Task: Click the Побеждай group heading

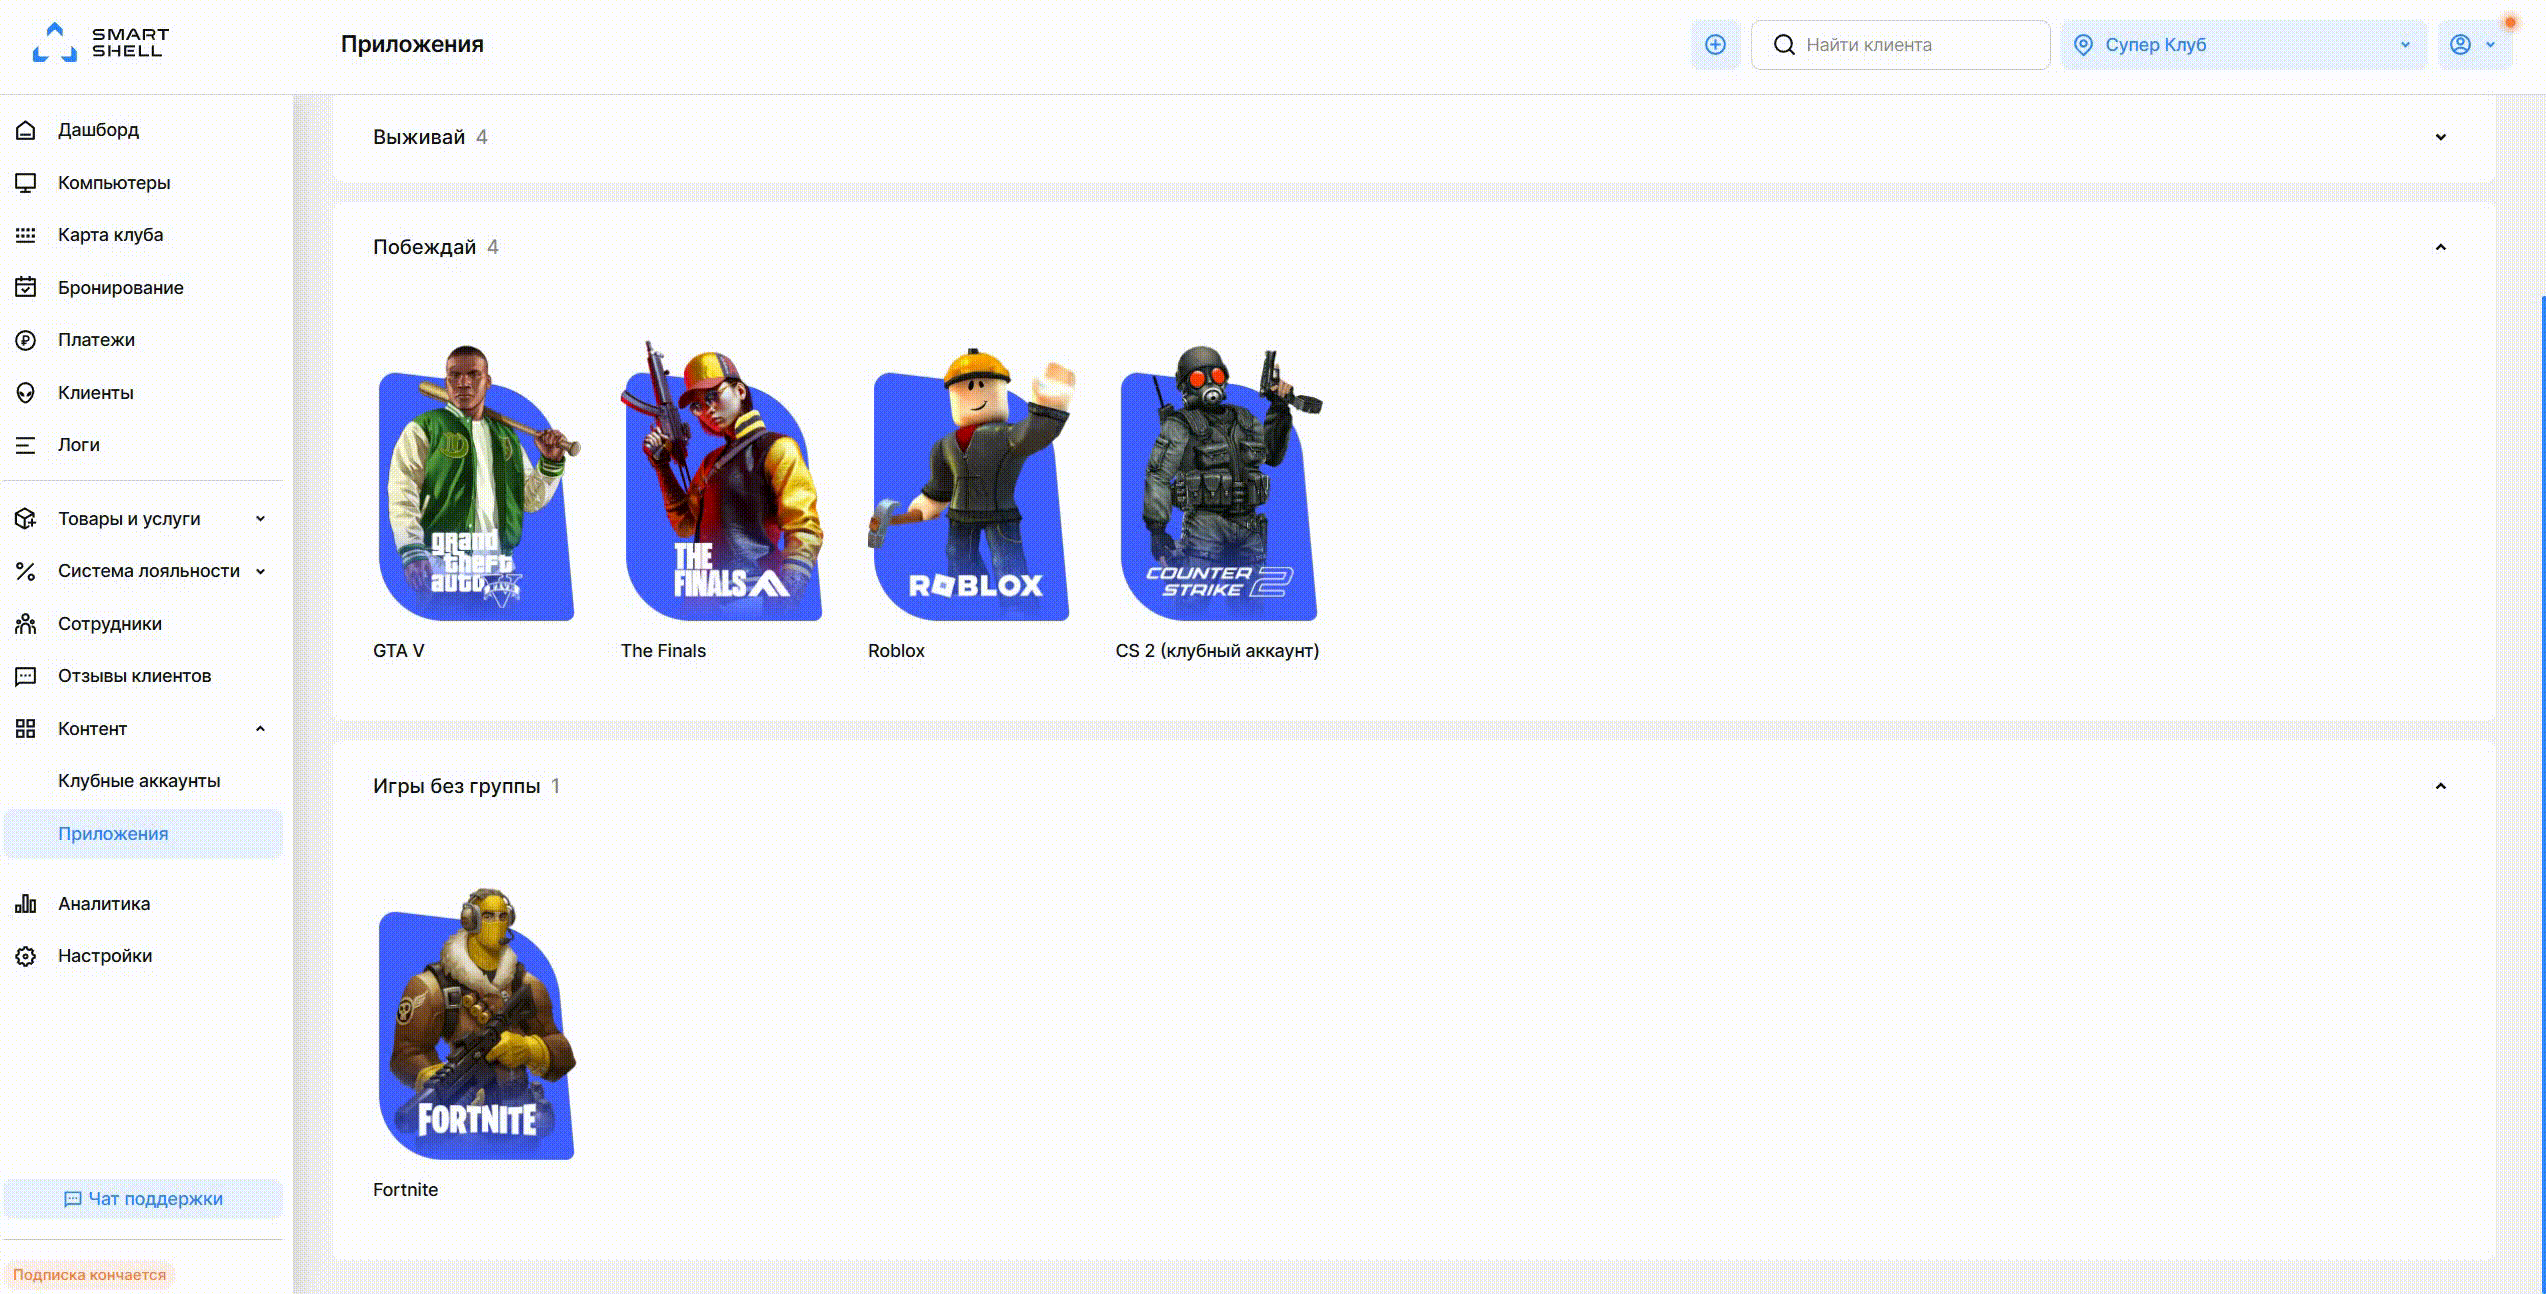Action: click(424, 247)
